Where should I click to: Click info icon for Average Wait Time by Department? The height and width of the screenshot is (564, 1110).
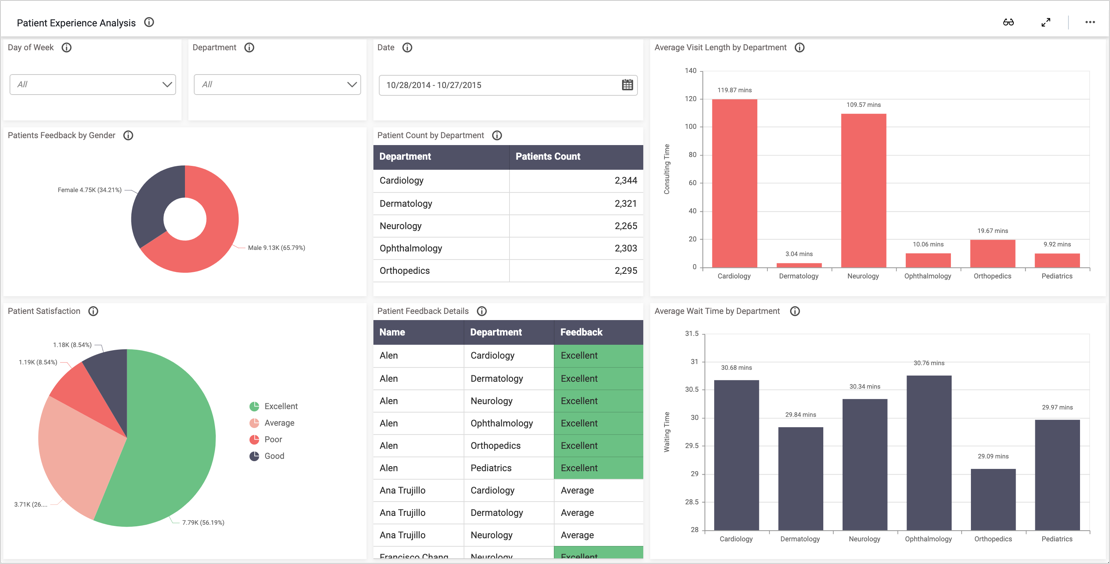(795, 311)
